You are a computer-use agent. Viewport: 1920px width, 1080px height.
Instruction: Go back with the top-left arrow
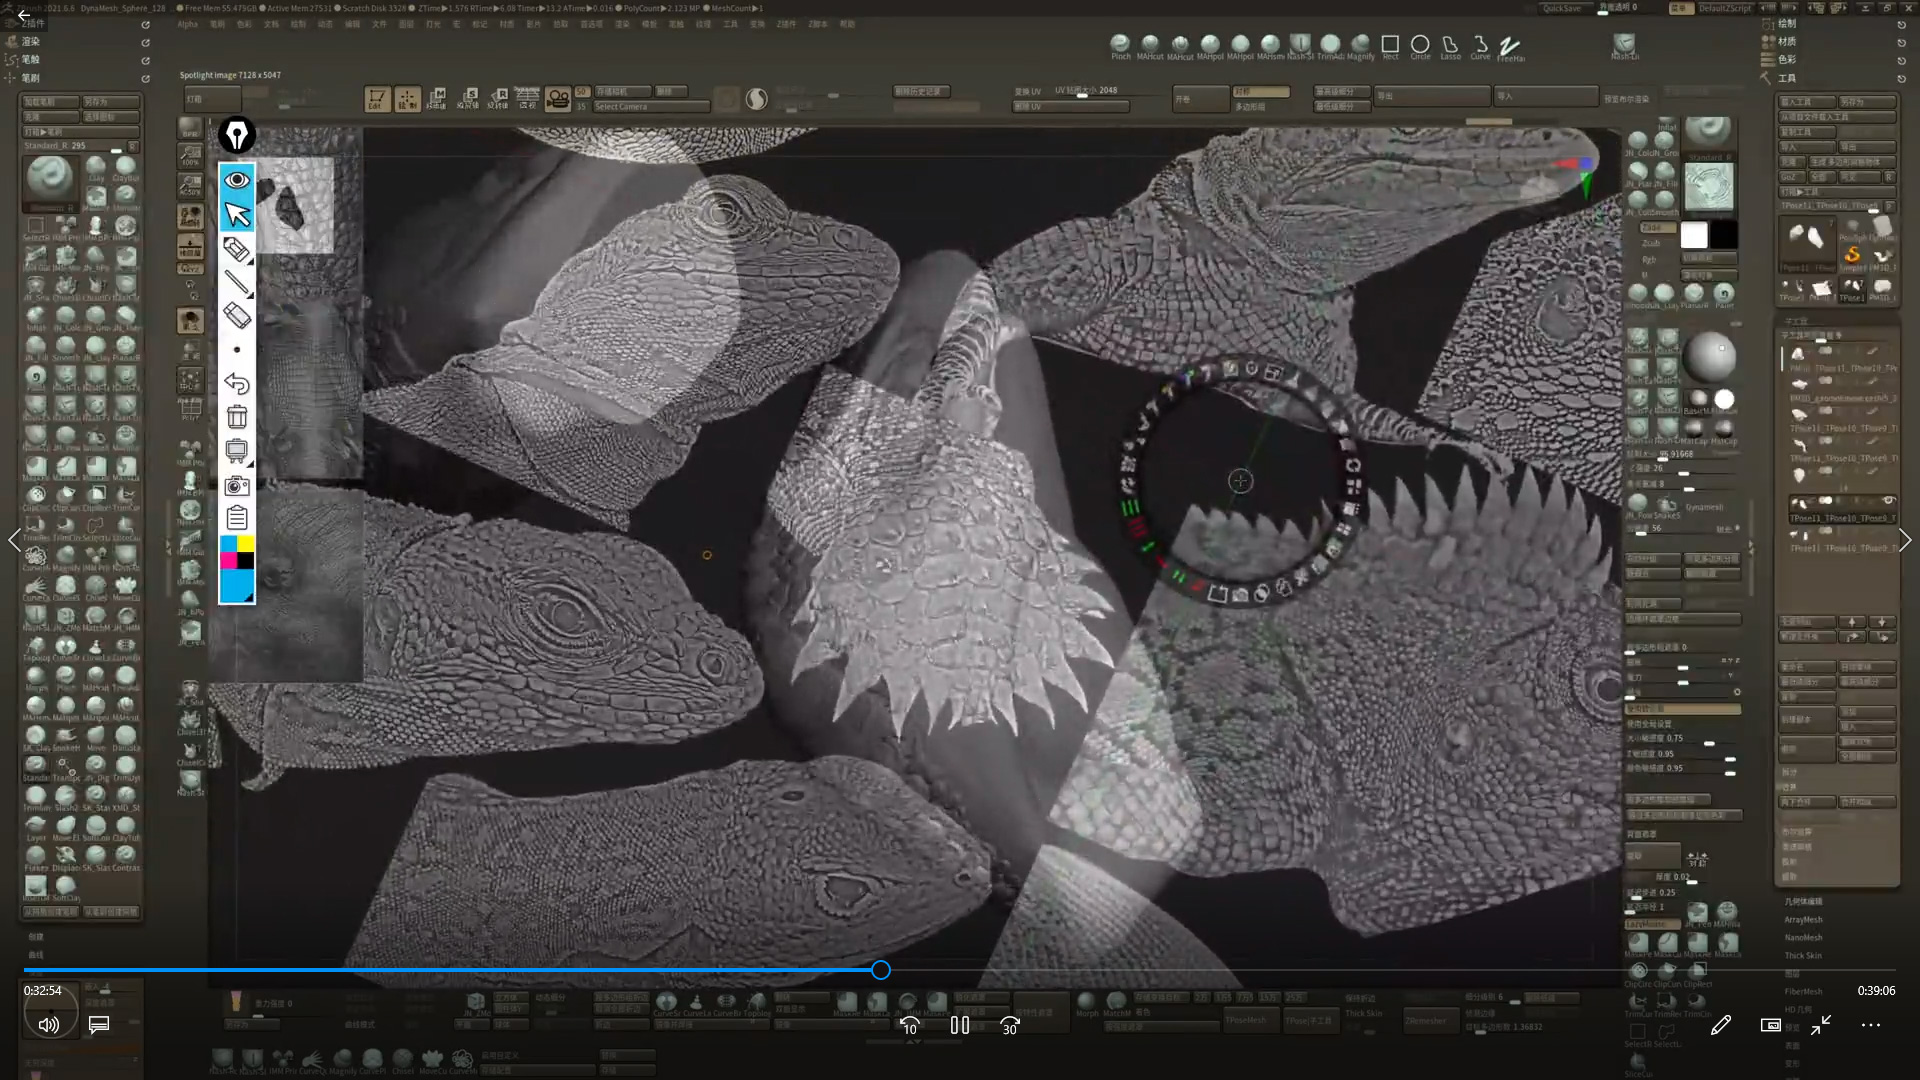(22, 15)
